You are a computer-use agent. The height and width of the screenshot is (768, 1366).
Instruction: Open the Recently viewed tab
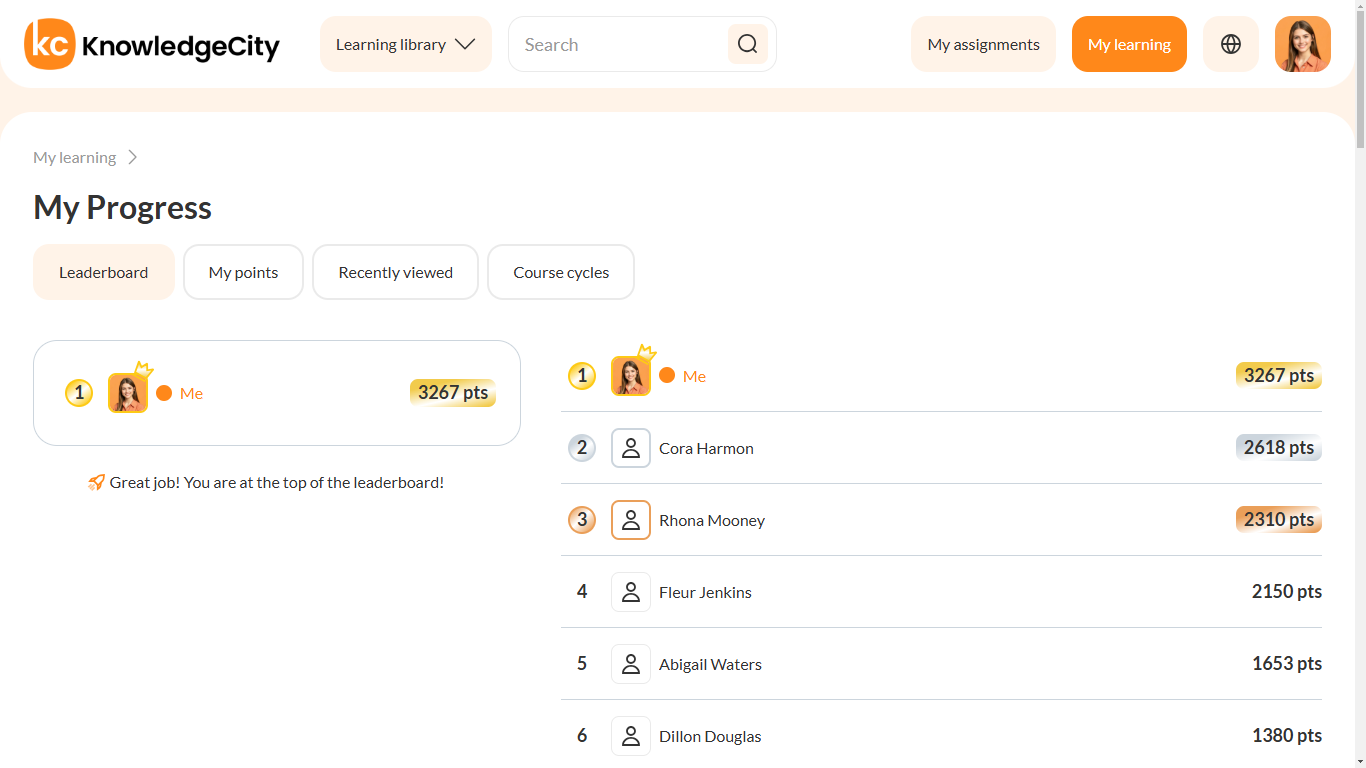(x=395, y=272)
